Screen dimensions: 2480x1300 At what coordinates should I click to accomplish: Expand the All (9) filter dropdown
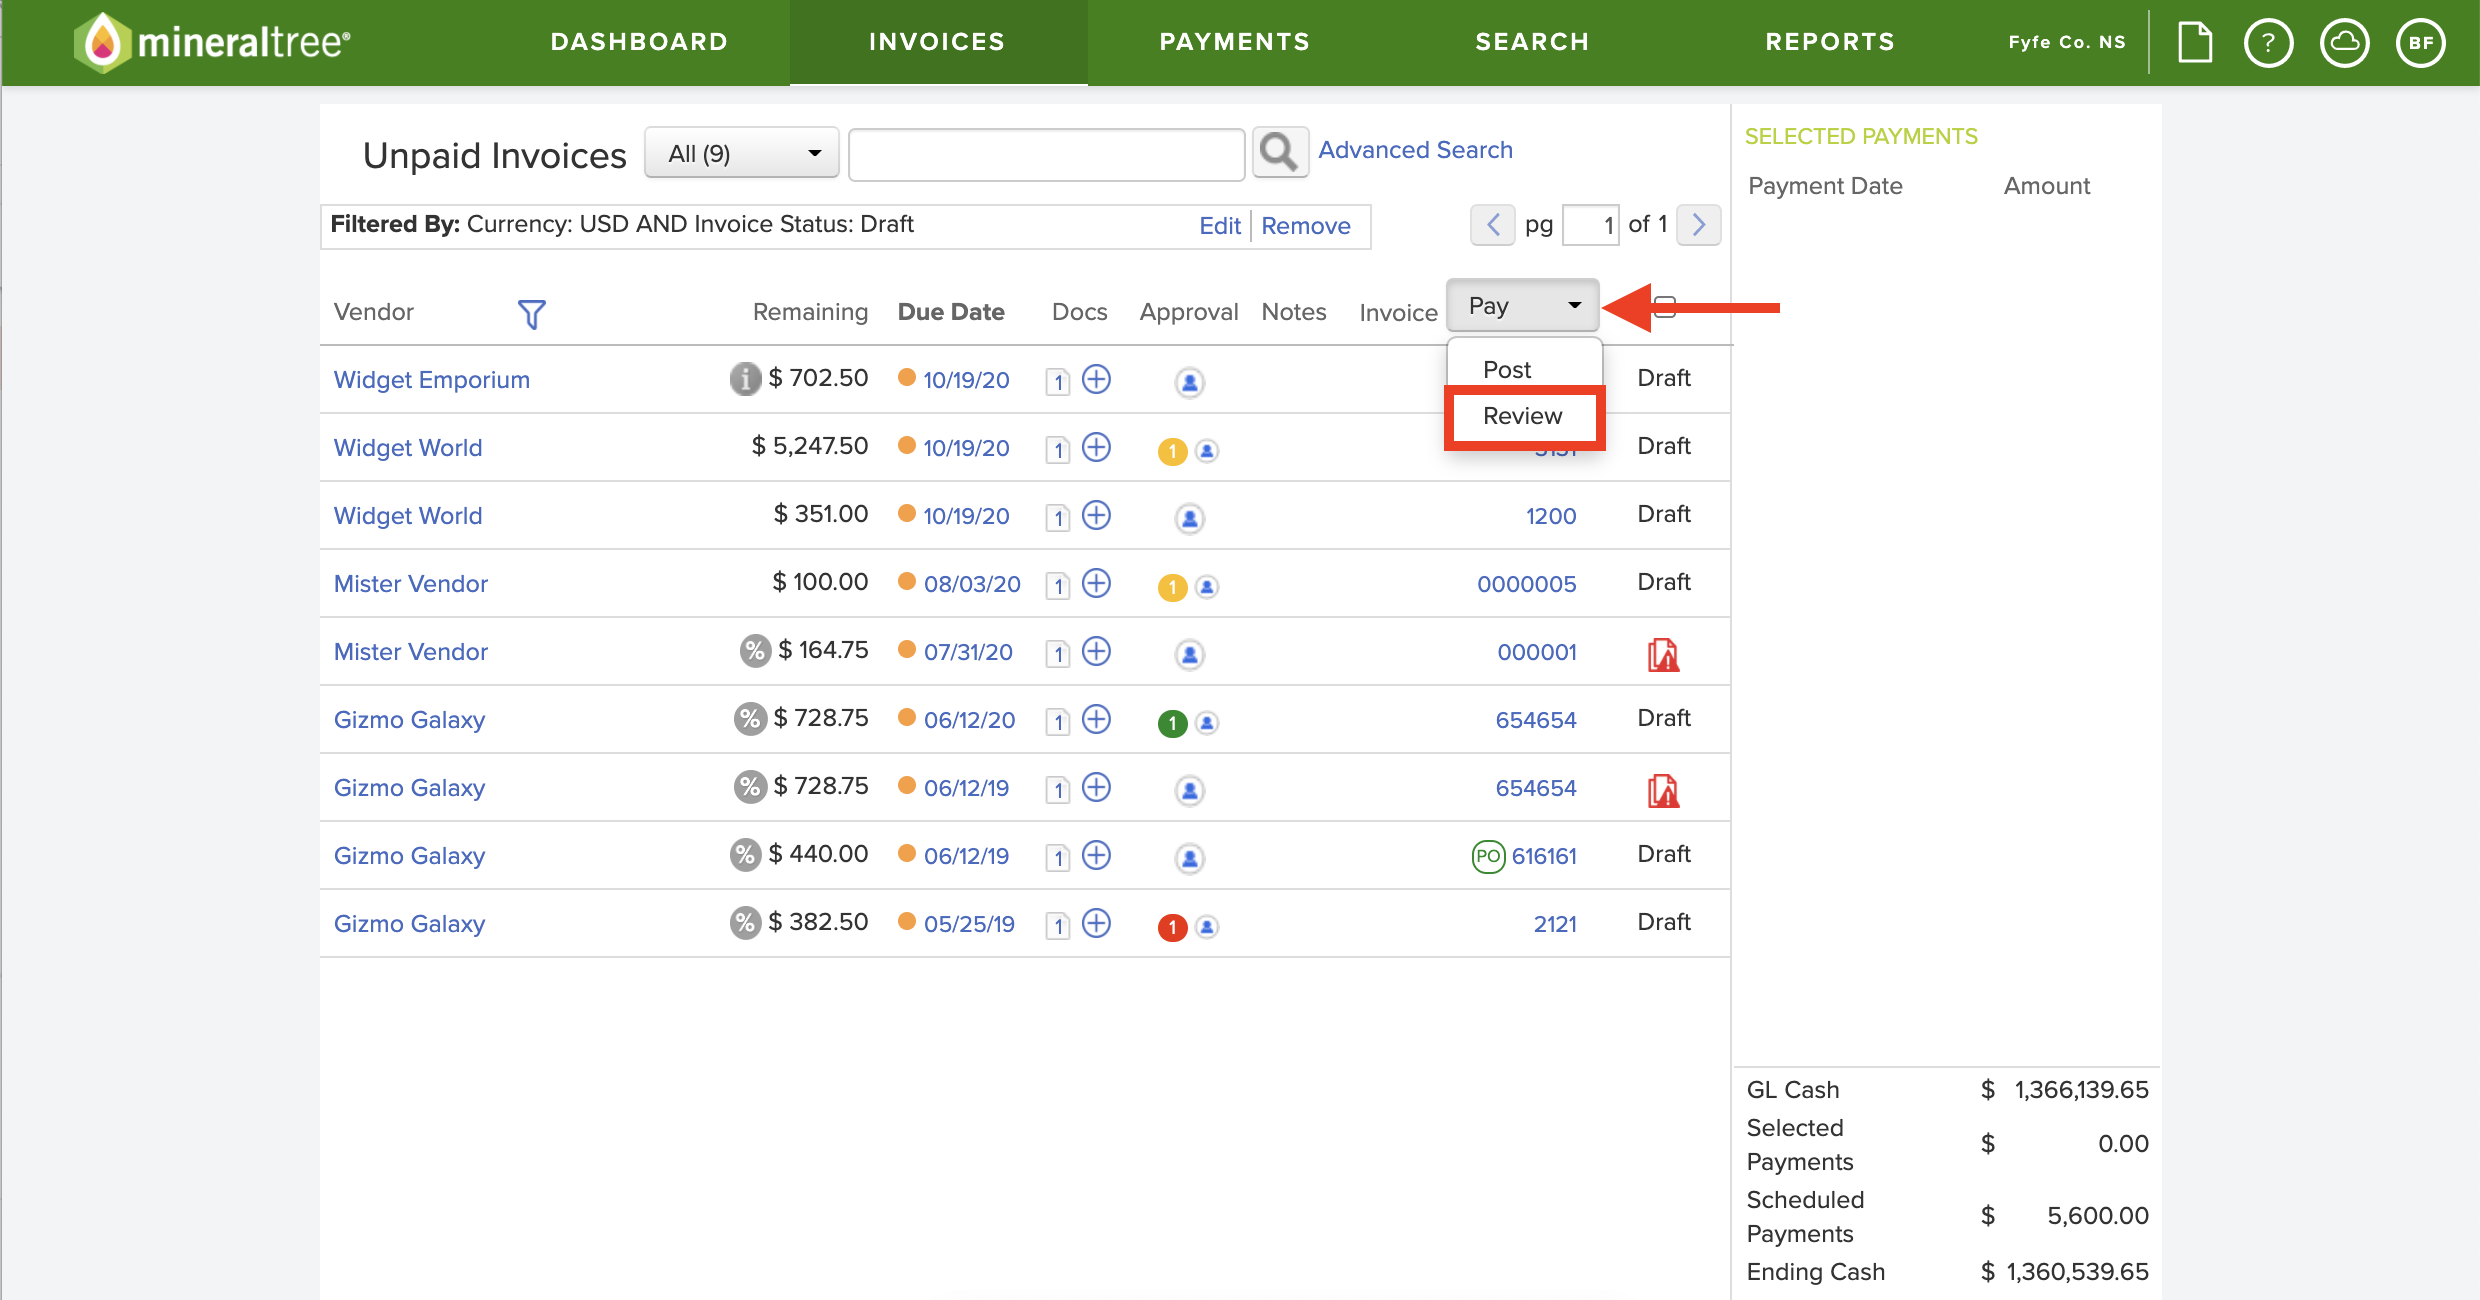(x=741, y=153)
